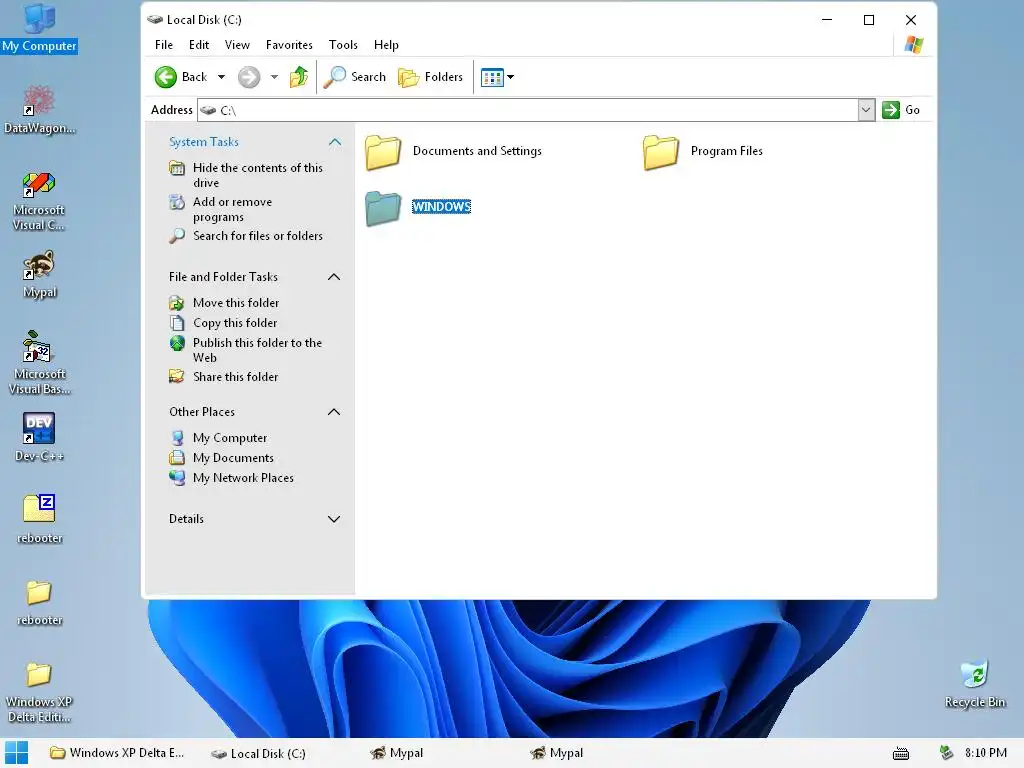
Task: Open the Favorites menu
Action: pos(289,45)
